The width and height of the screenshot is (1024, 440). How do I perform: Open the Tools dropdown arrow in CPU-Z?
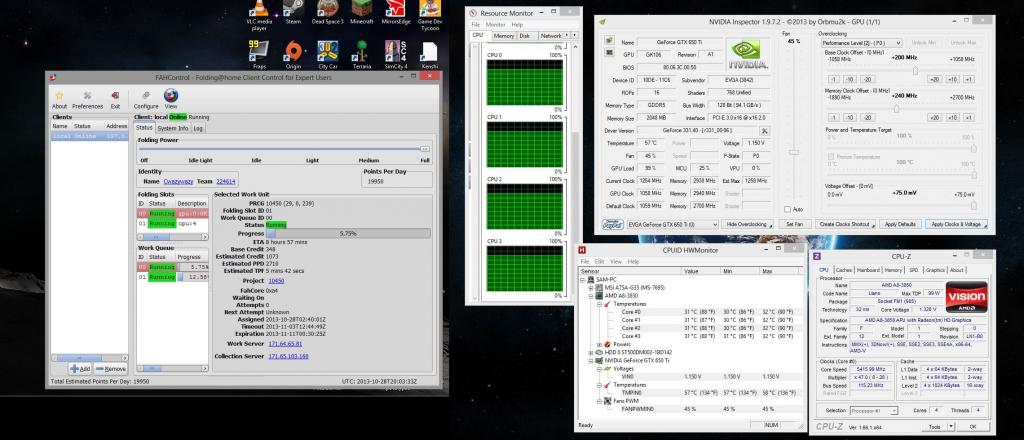pos(950,426)
